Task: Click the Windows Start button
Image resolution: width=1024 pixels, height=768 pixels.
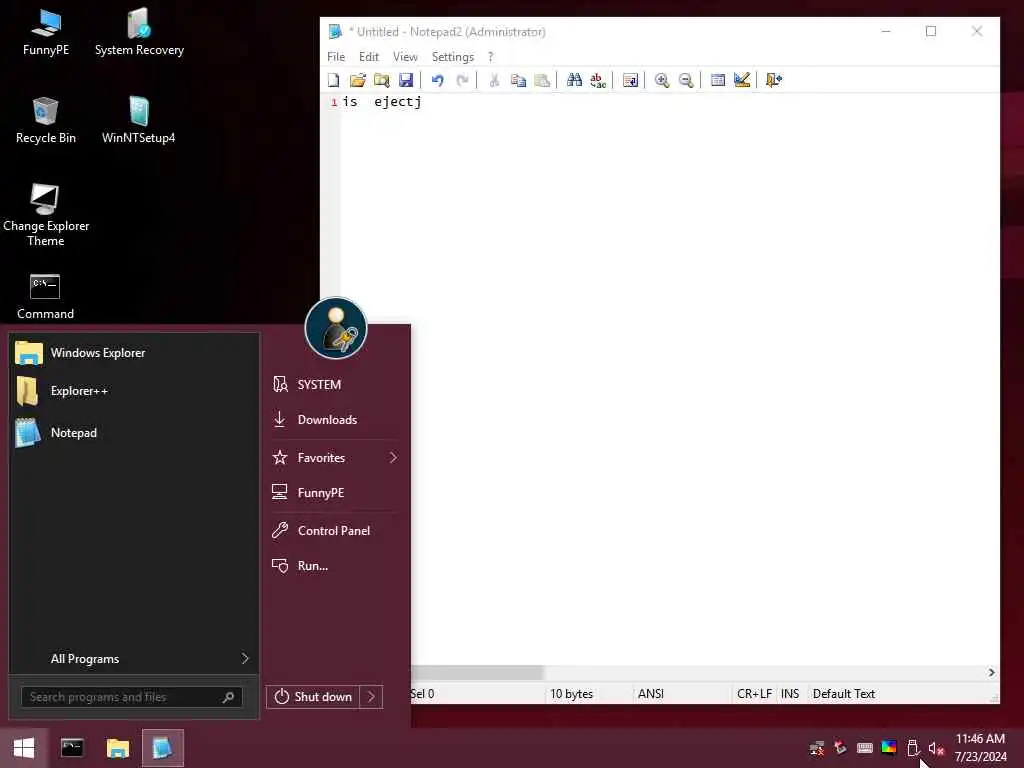Action: click(24, 748)
